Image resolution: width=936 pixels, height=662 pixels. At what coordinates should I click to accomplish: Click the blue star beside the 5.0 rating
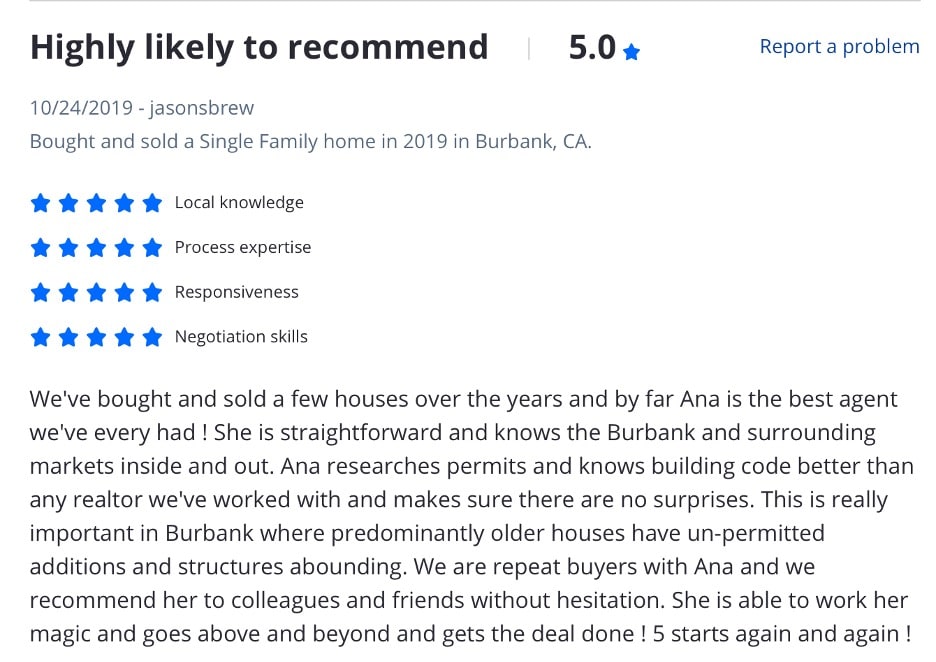click(x=631, y=51)
